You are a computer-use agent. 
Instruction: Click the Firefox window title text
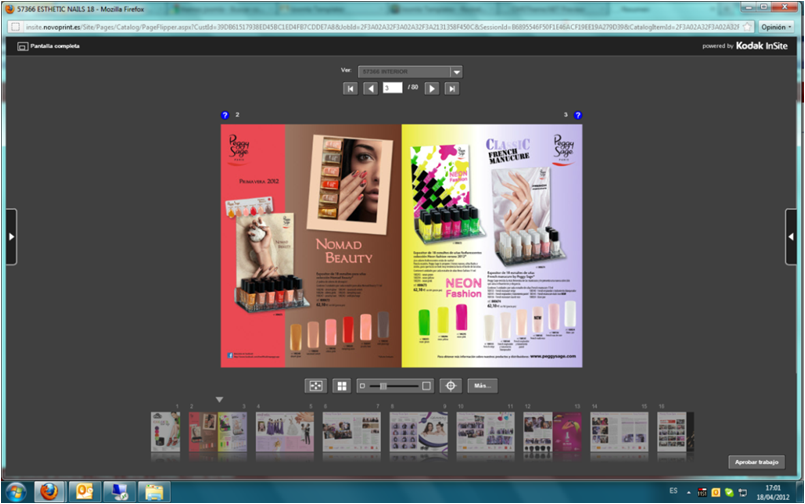click(x=81, y=9)
